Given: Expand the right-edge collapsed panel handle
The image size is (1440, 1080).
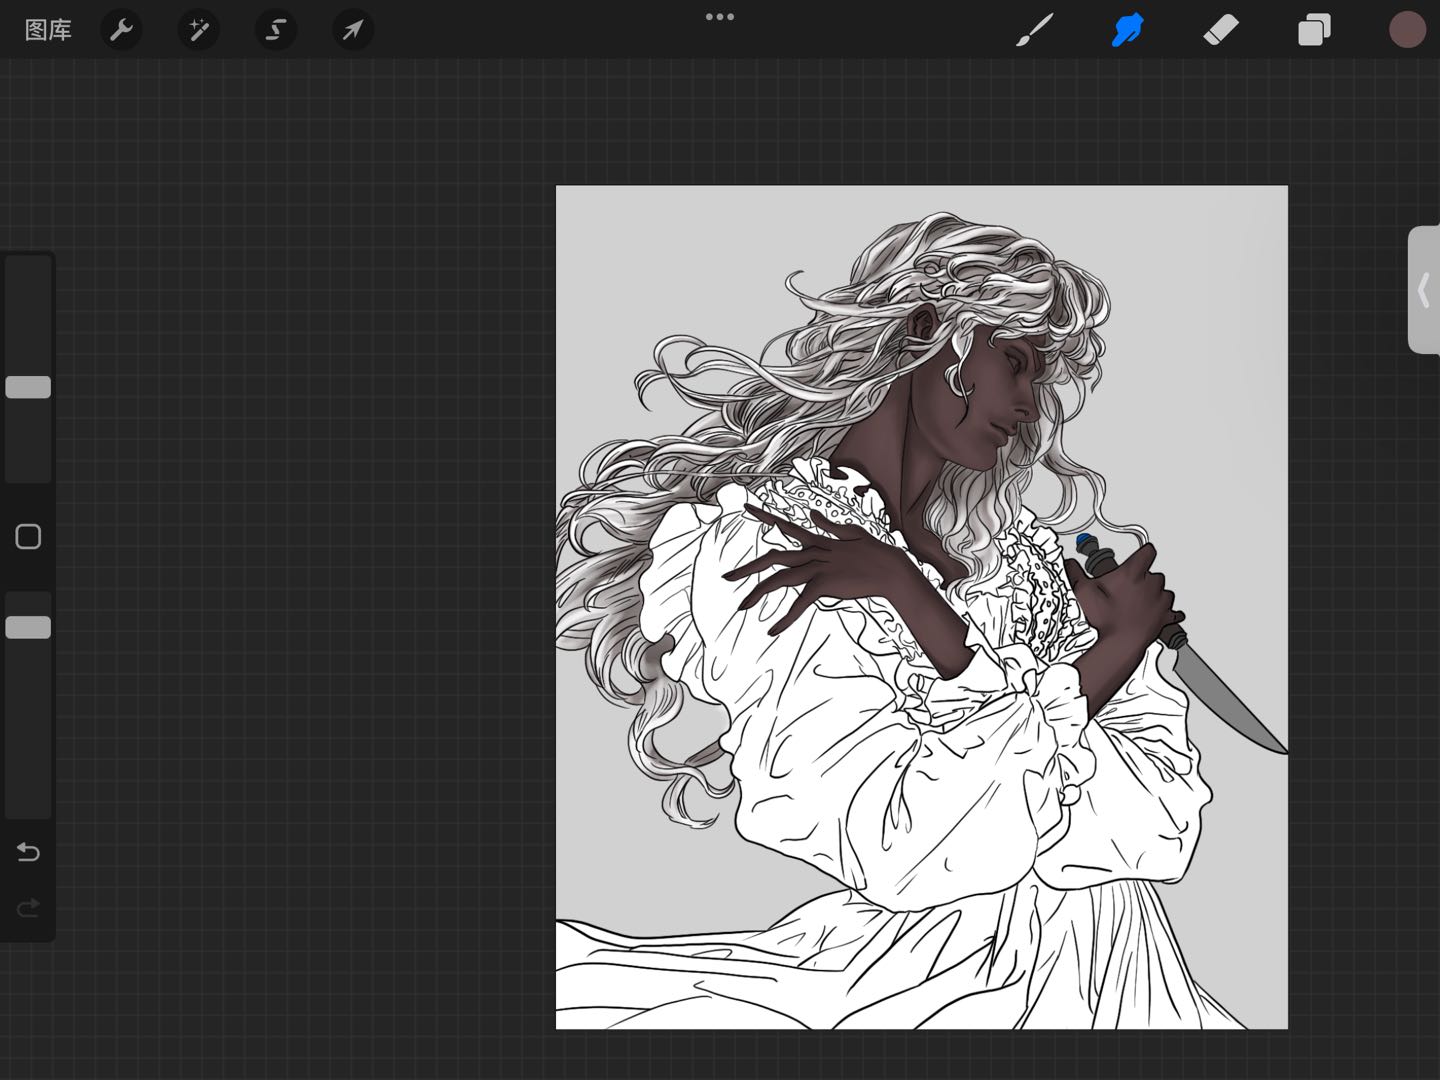Looking at the screenshot, I should click(x=1424, y=290).
